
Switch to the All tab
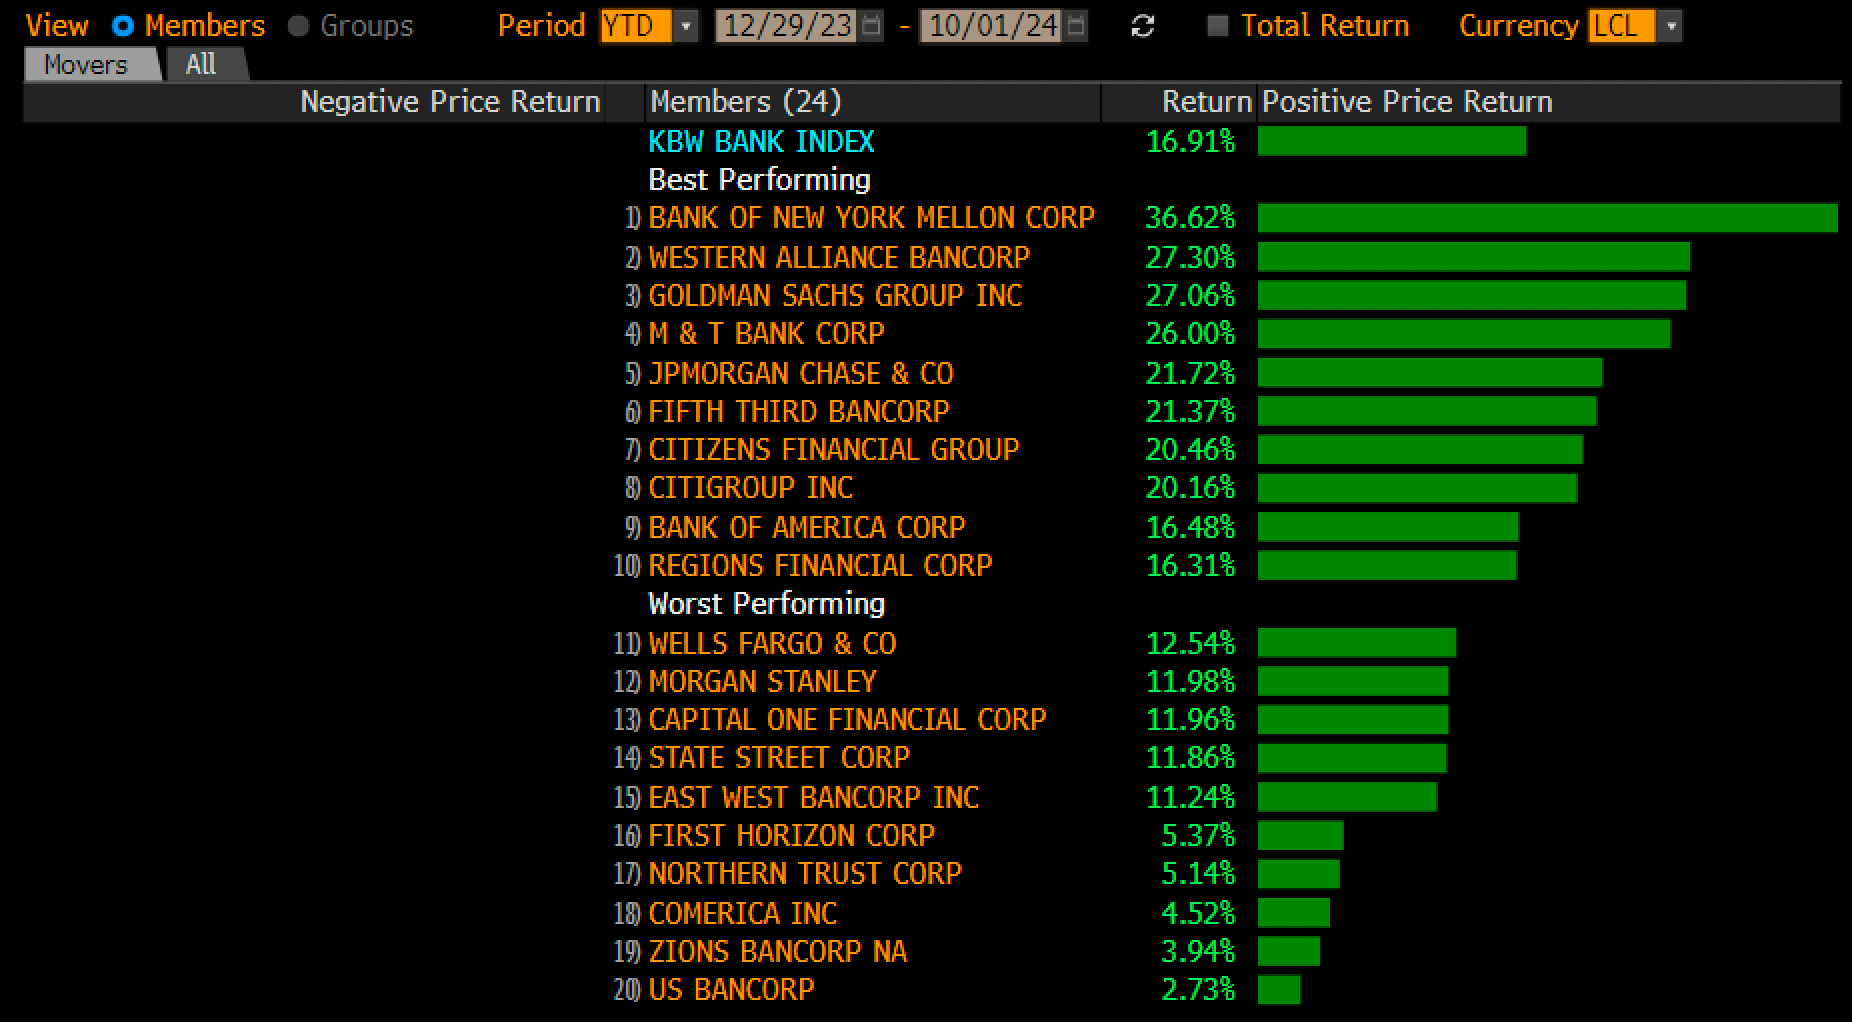pyautogui.click(x=201, y=65)
